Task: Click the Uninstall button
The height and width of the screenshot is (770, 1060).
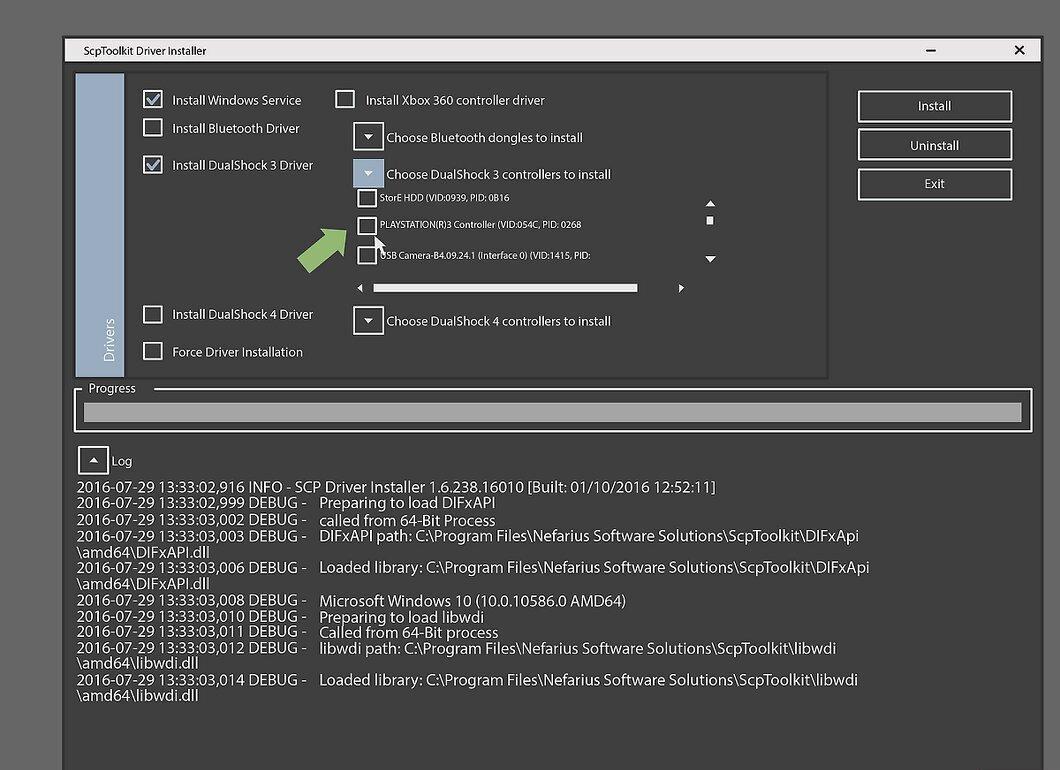Action: coord(935,145)
